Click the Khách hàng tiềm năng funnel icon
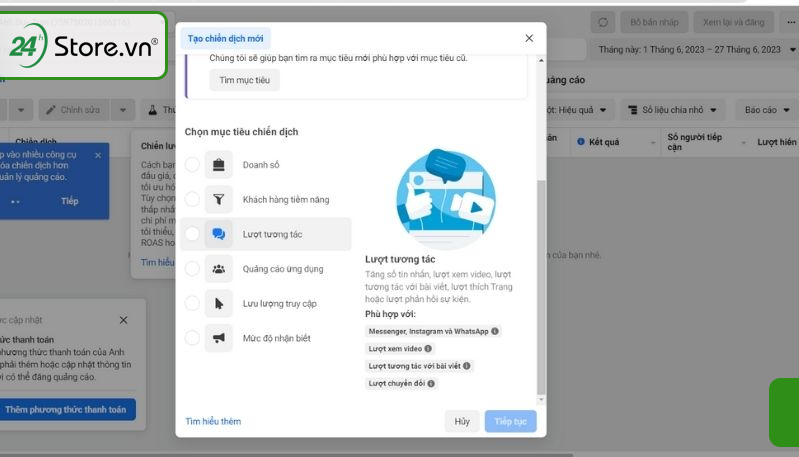Image resolution: width=799 pixels, height=457 pixels. (219, 199)
